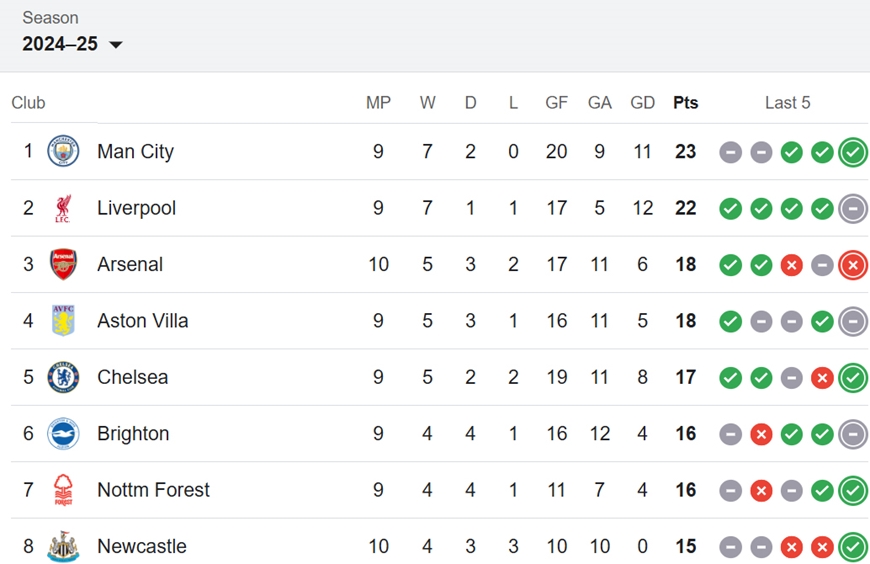Click the Man City club crest
Viewport: 870px width, 564px height.
tap(63, 151)
